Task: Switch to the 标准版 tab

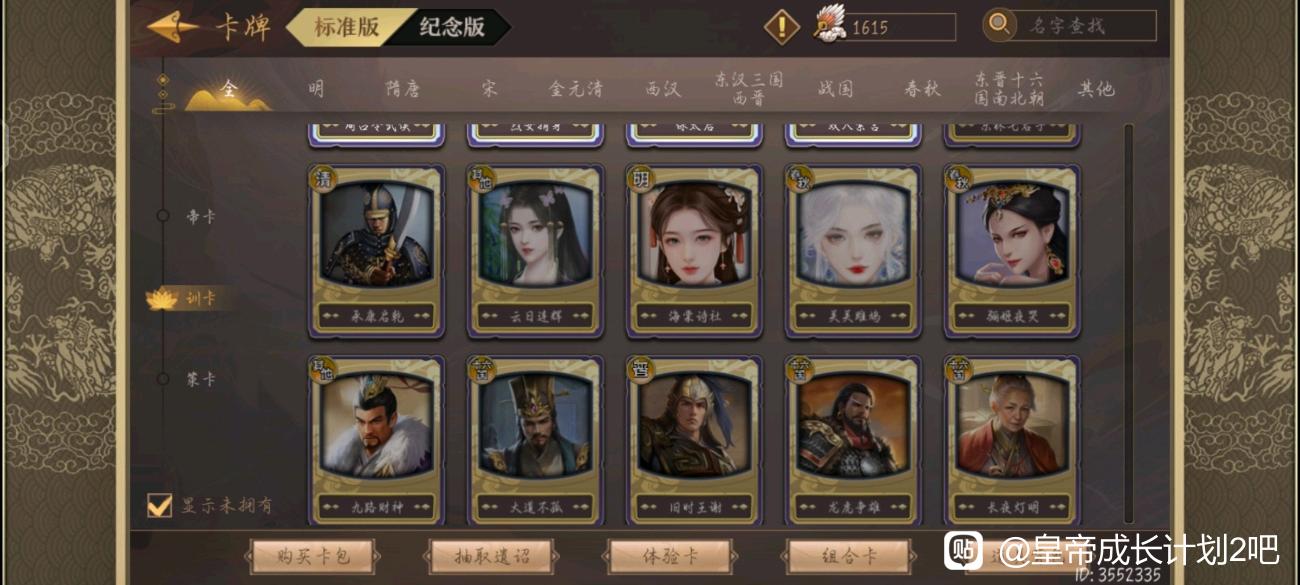Action: (346, 27)
